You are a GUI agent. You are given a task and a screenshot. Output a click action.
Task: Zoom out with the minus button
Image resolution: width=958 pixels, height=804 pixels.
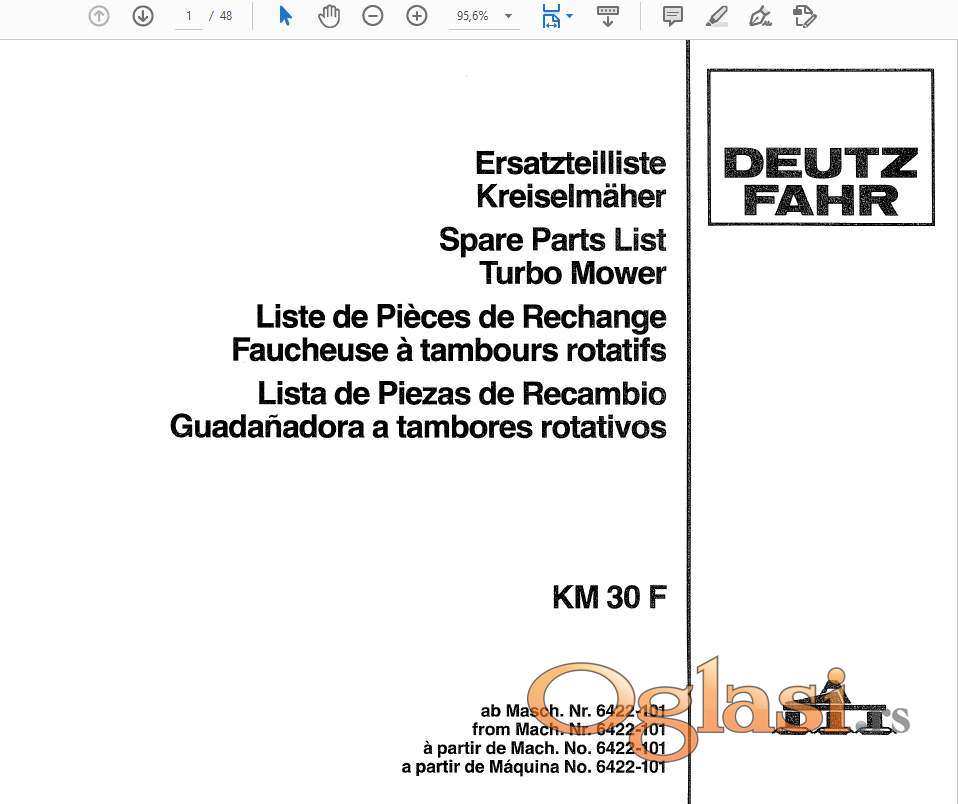click(373, 16)
